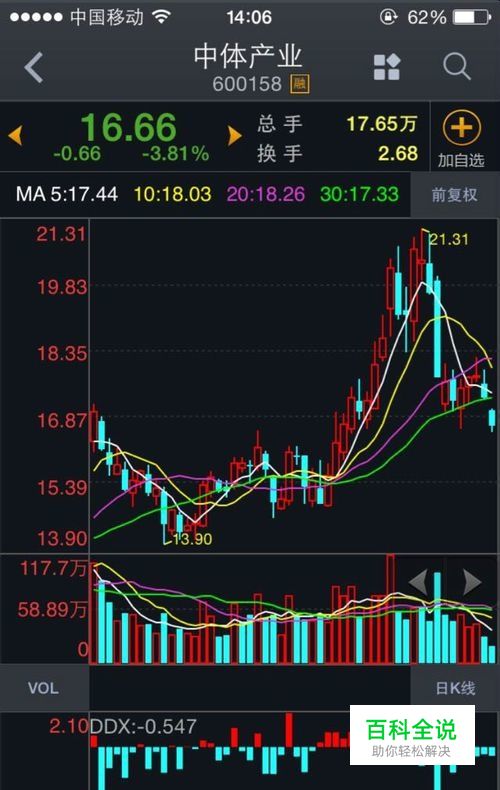Select the MA 5:17.44 label
The width and height of the screenshot is (500, 790).
point(67,194)
